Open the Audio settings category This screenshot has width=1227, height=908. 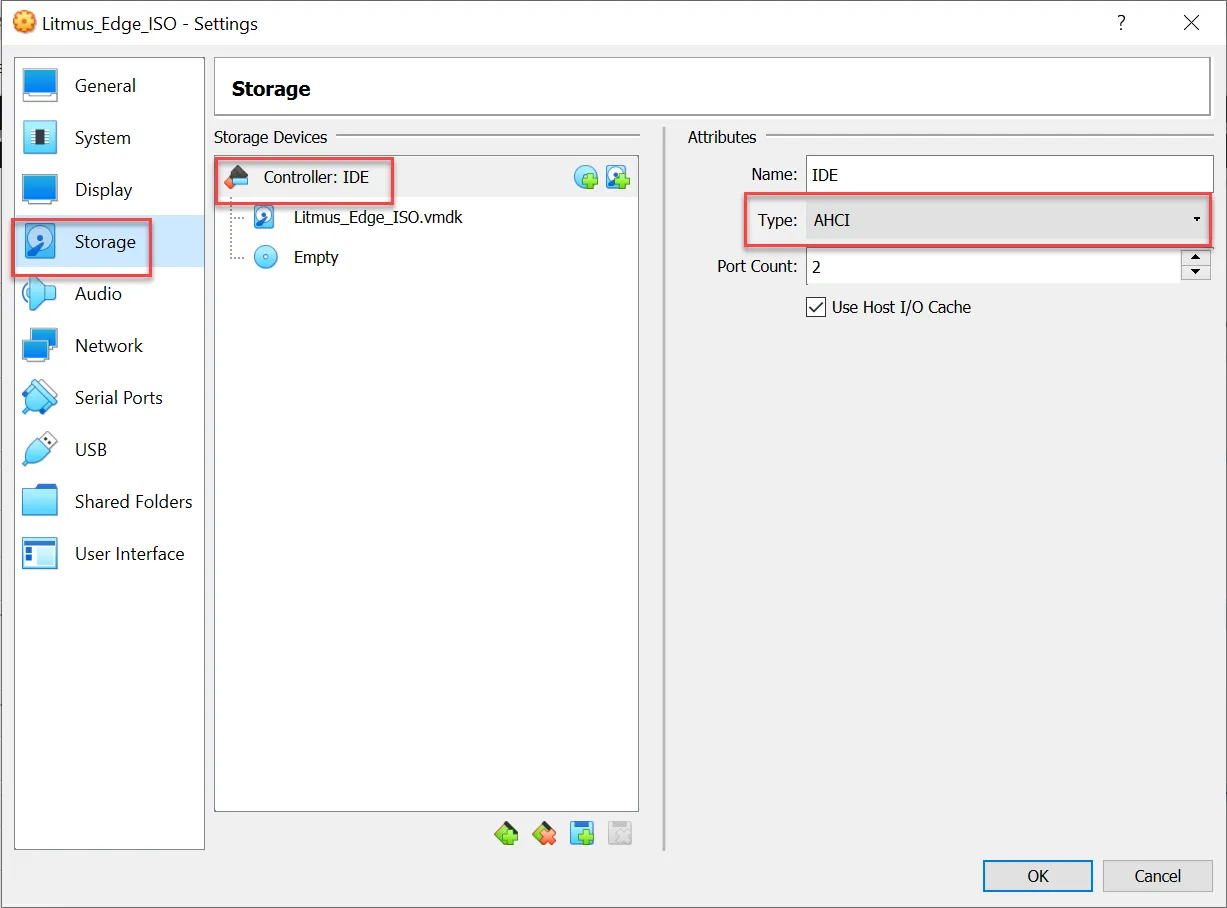(109, 294)
